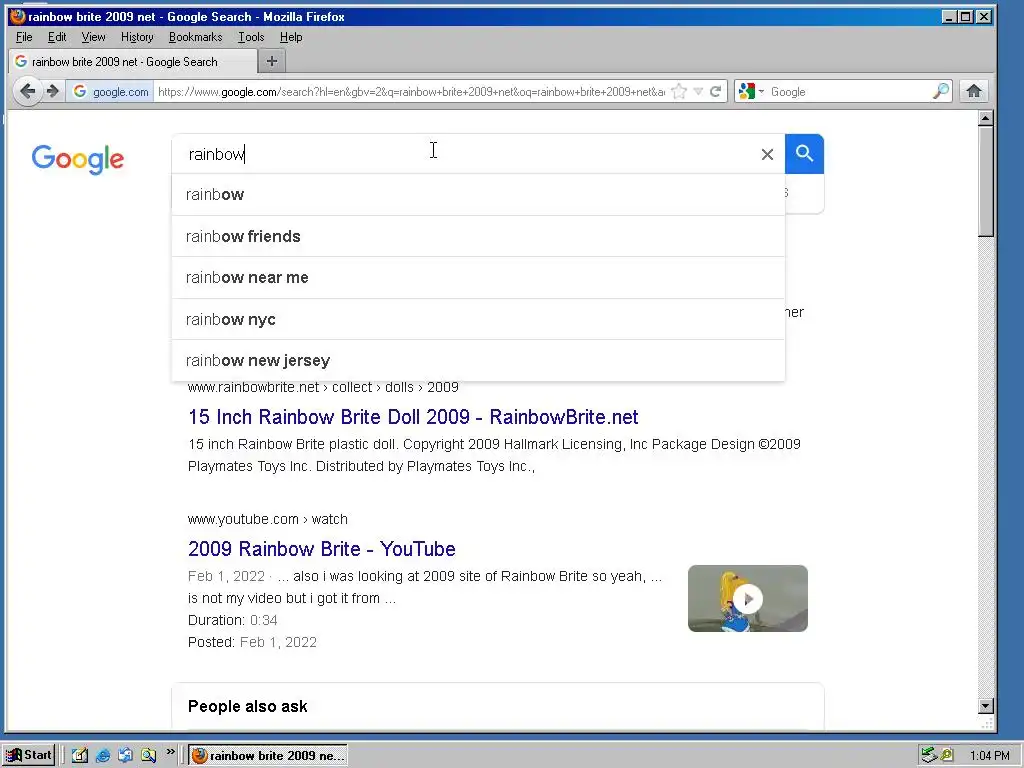Choose the 'rainbow nyc' suggestion
1024x768 pixels.
tap(478, 319)
